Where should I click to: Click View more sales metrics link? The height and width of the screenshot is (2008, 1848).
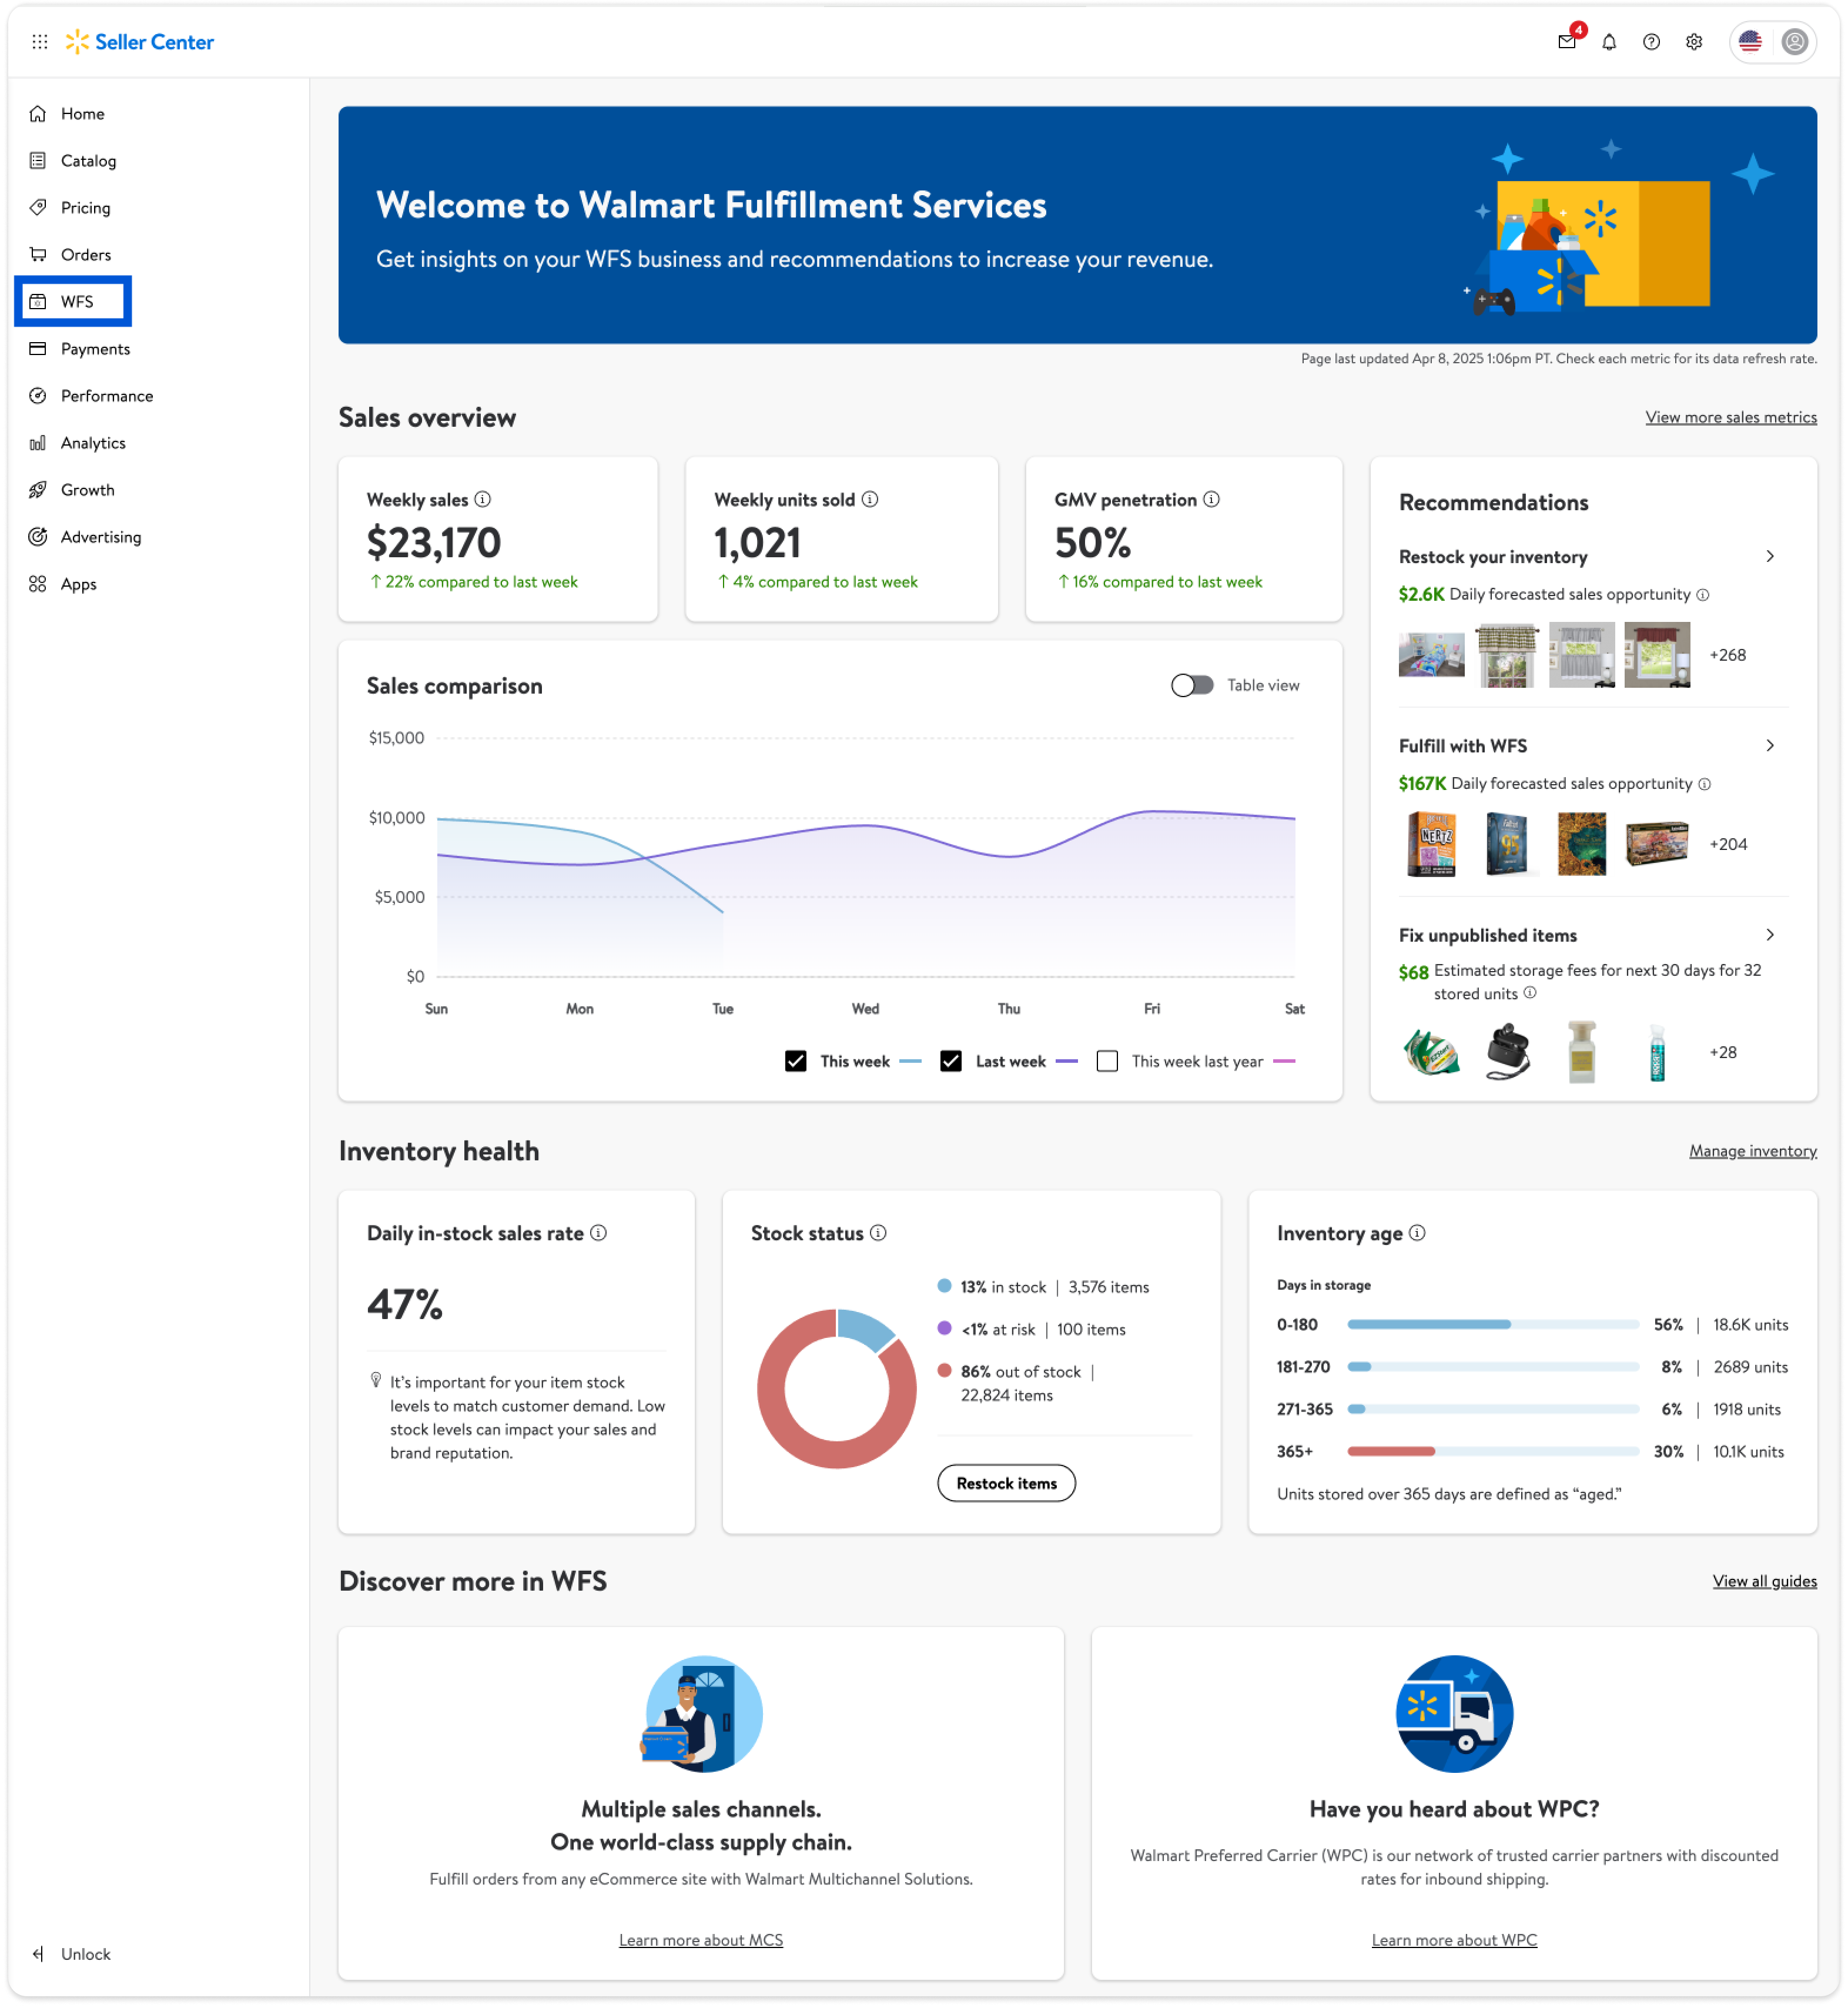[x=1731, y=418]
